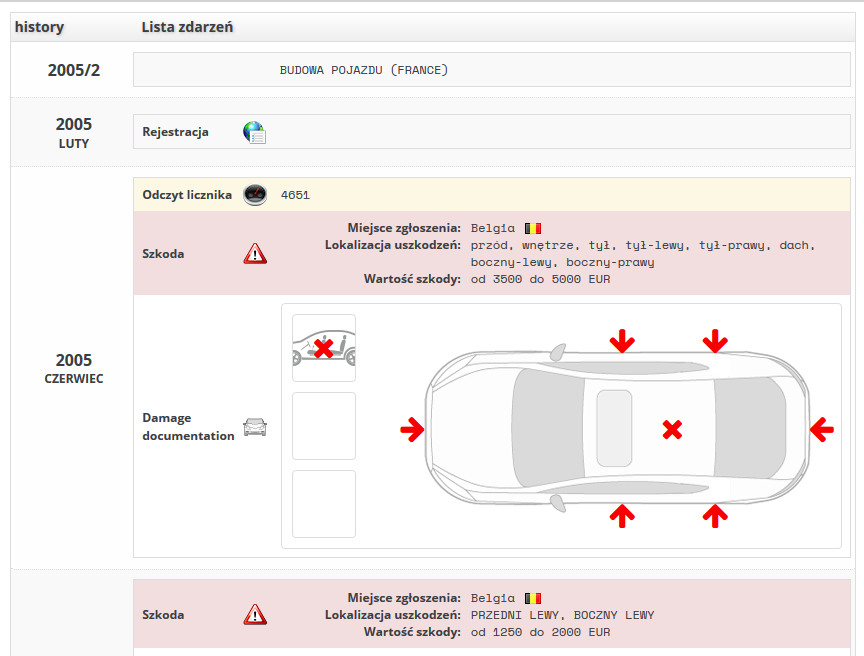This screenshot has height=656, width=864.
Task: Click the car icon beside Damage documentation
Action: click(255, 427)
